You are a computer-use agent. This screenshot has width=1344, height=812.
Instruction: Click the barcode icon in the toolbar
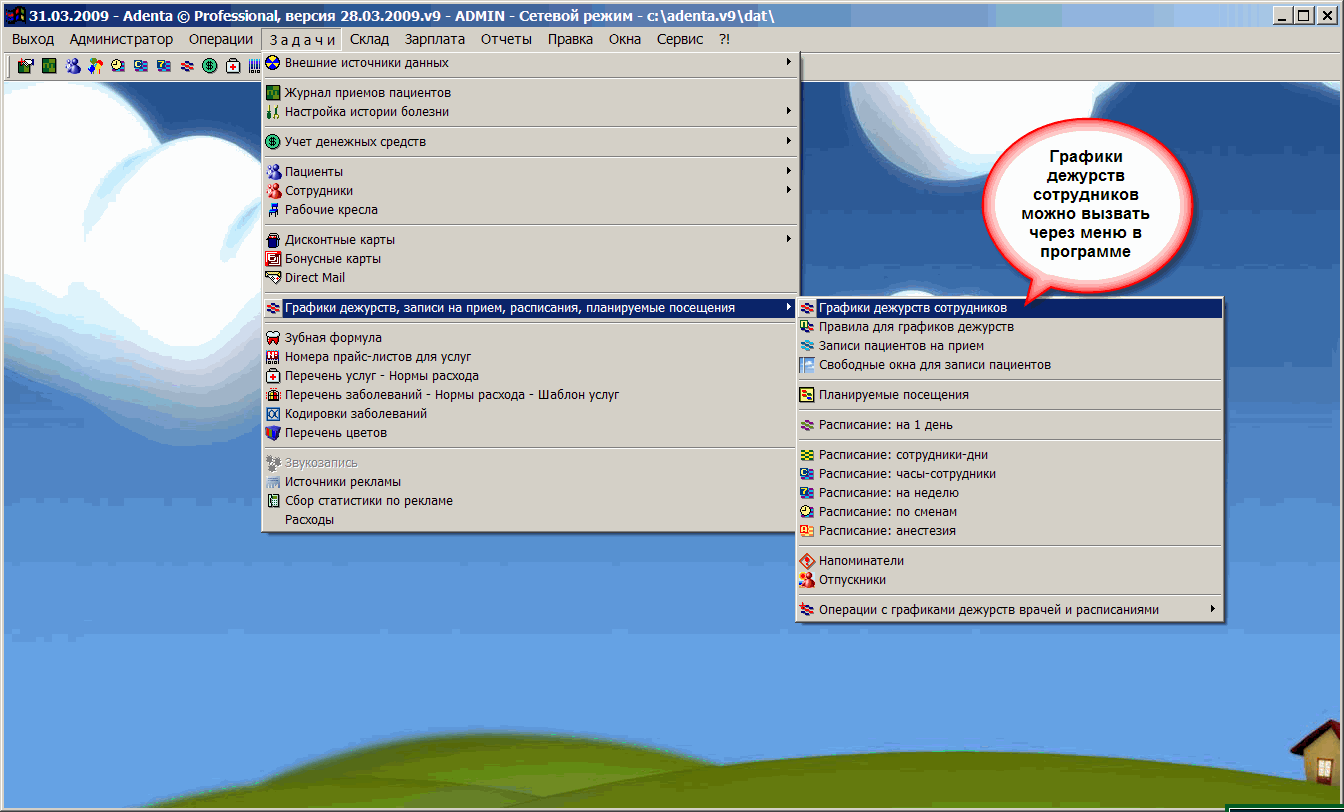pos(254,66)
